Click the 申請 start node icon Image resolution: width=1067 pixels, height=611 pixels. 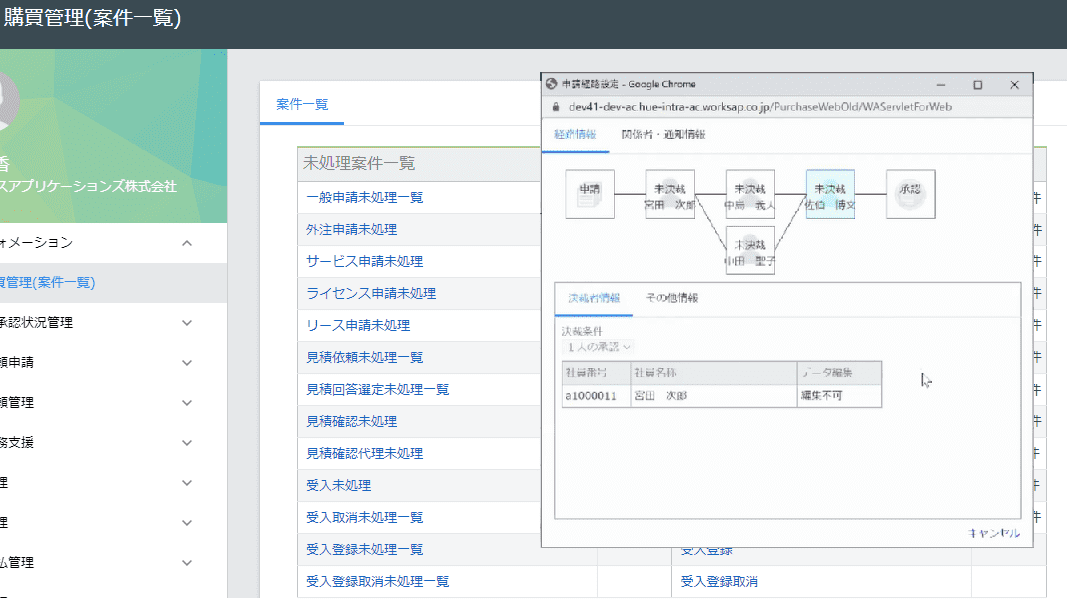click(x=590, y=194)
